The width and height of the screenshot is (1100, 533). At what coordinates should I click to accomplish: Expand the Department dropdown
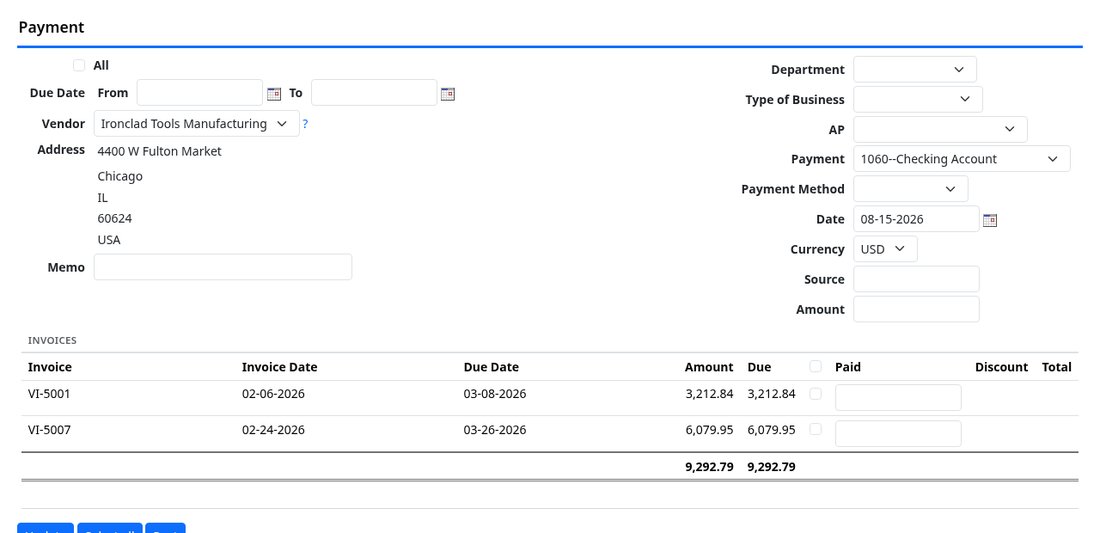tap(915, 69)
